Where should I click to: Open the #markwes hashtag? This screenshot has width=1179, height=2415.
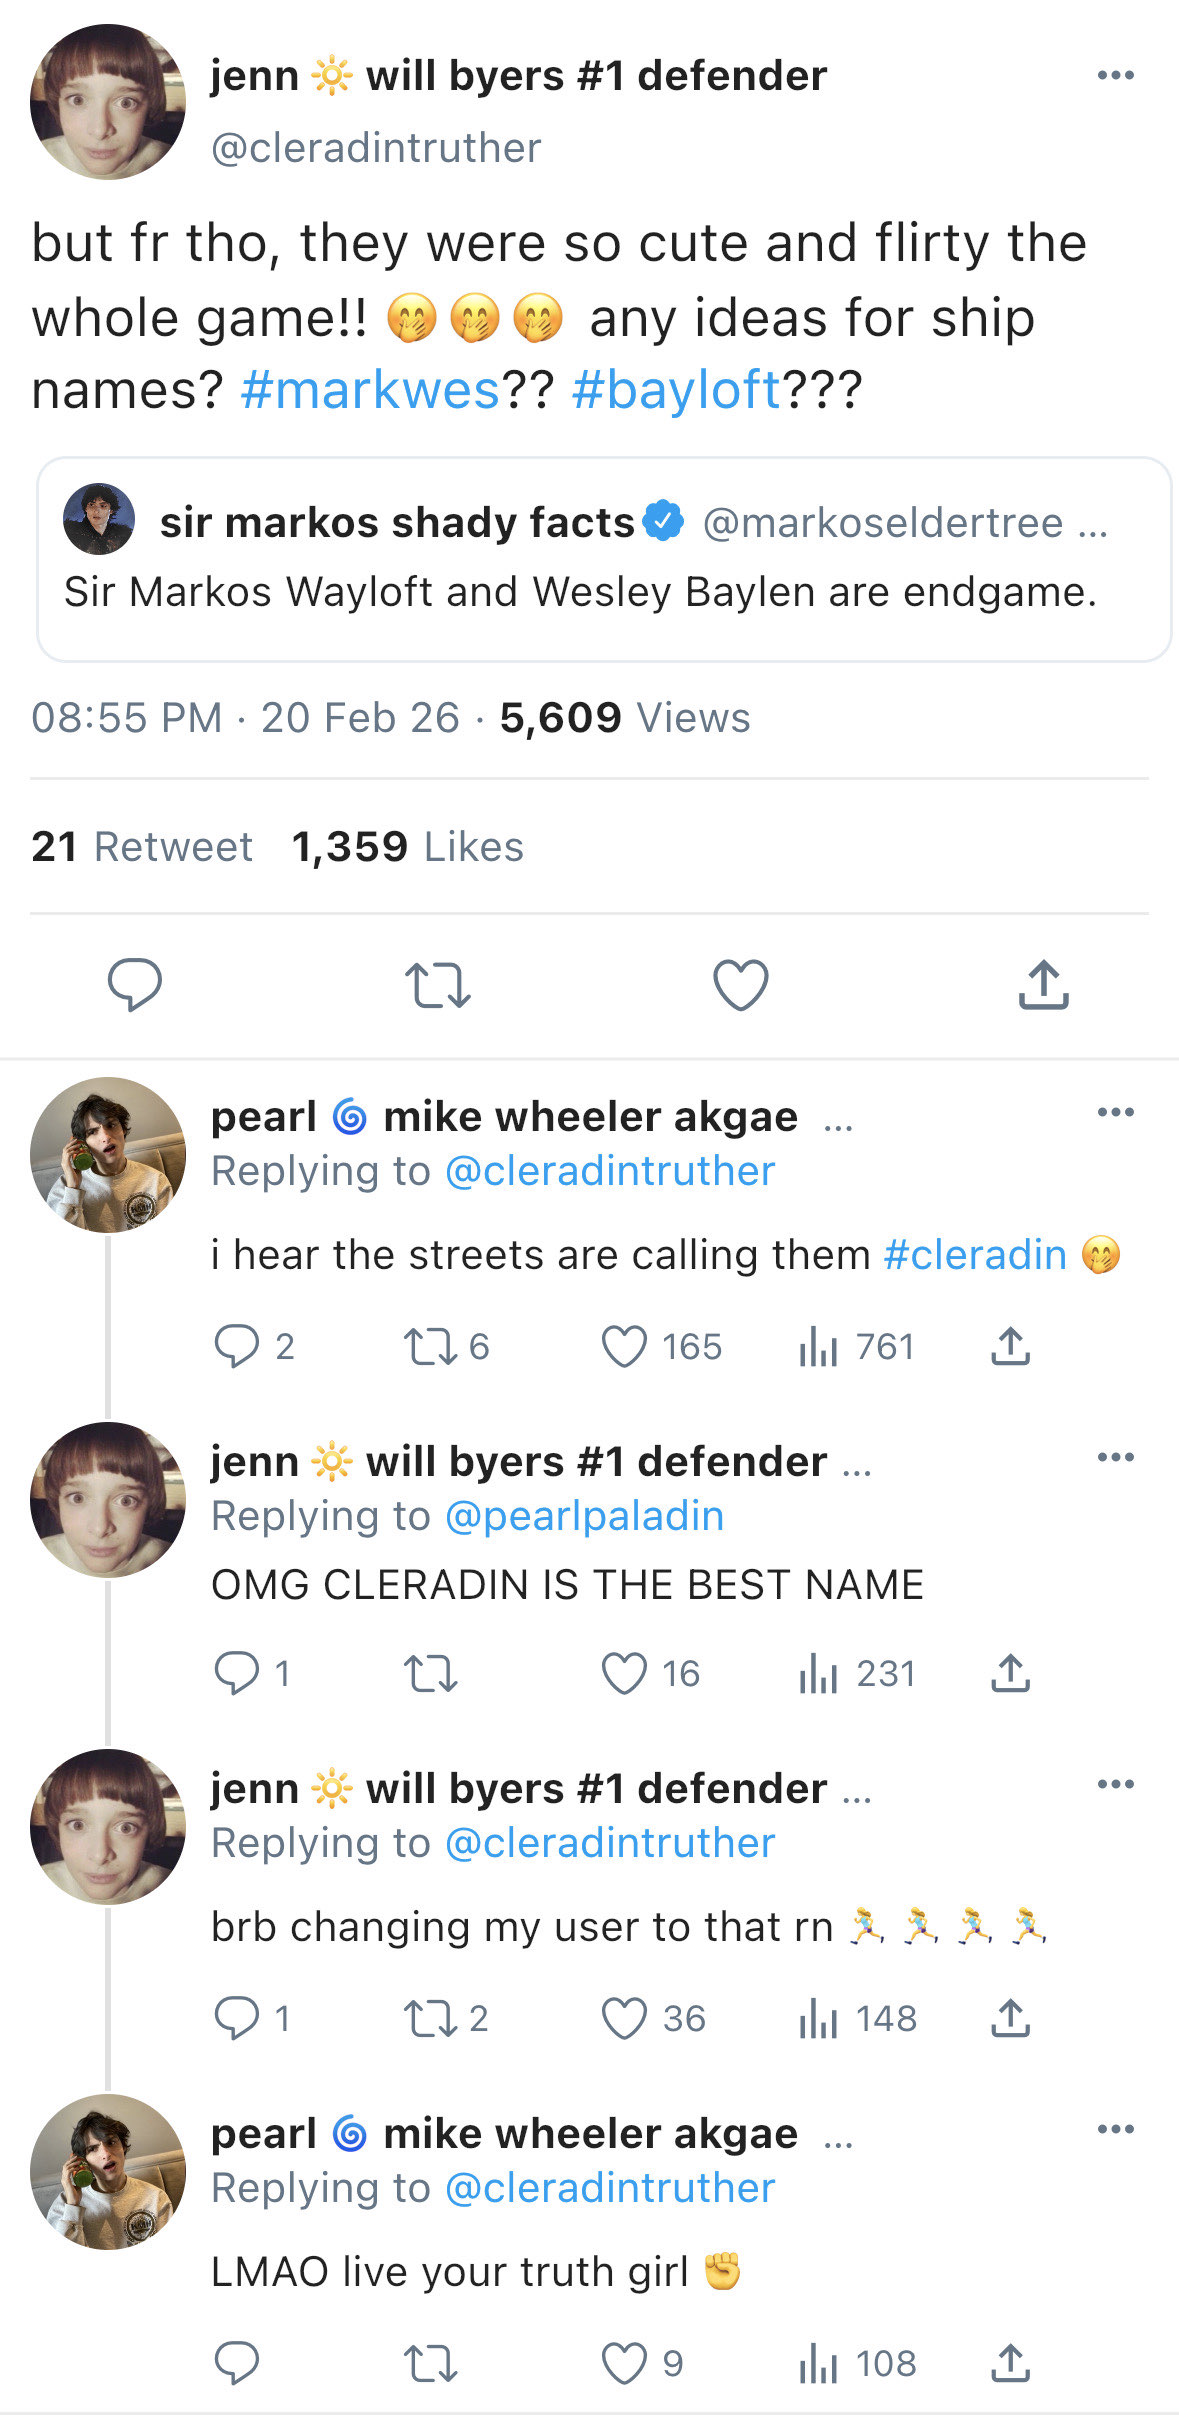point(370,390)
